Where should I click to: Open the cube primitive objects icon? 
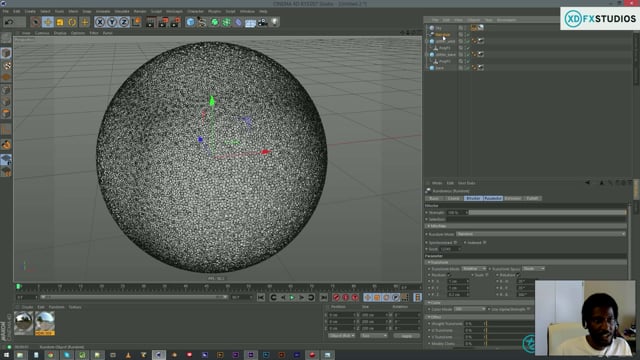(190, 22)
